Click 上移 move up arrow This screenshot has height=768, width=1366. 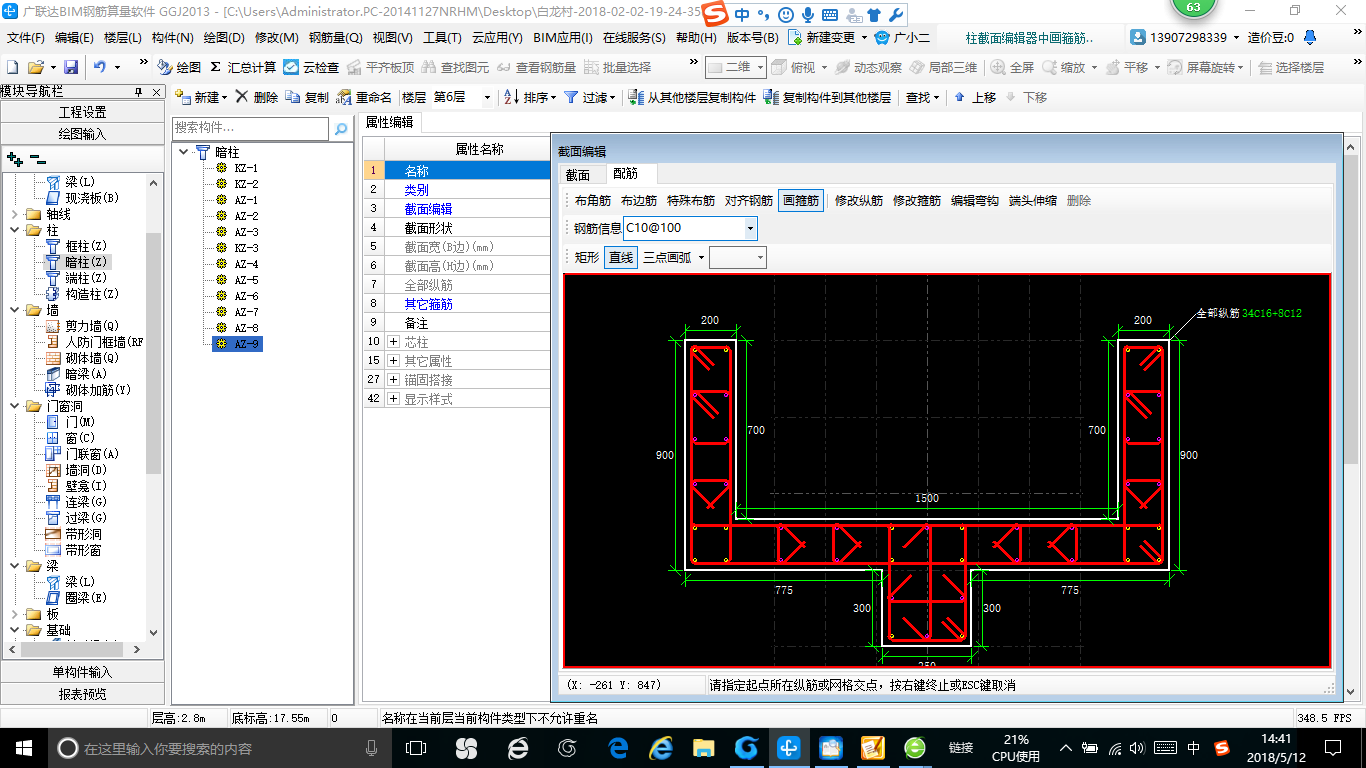pos(974,97)
